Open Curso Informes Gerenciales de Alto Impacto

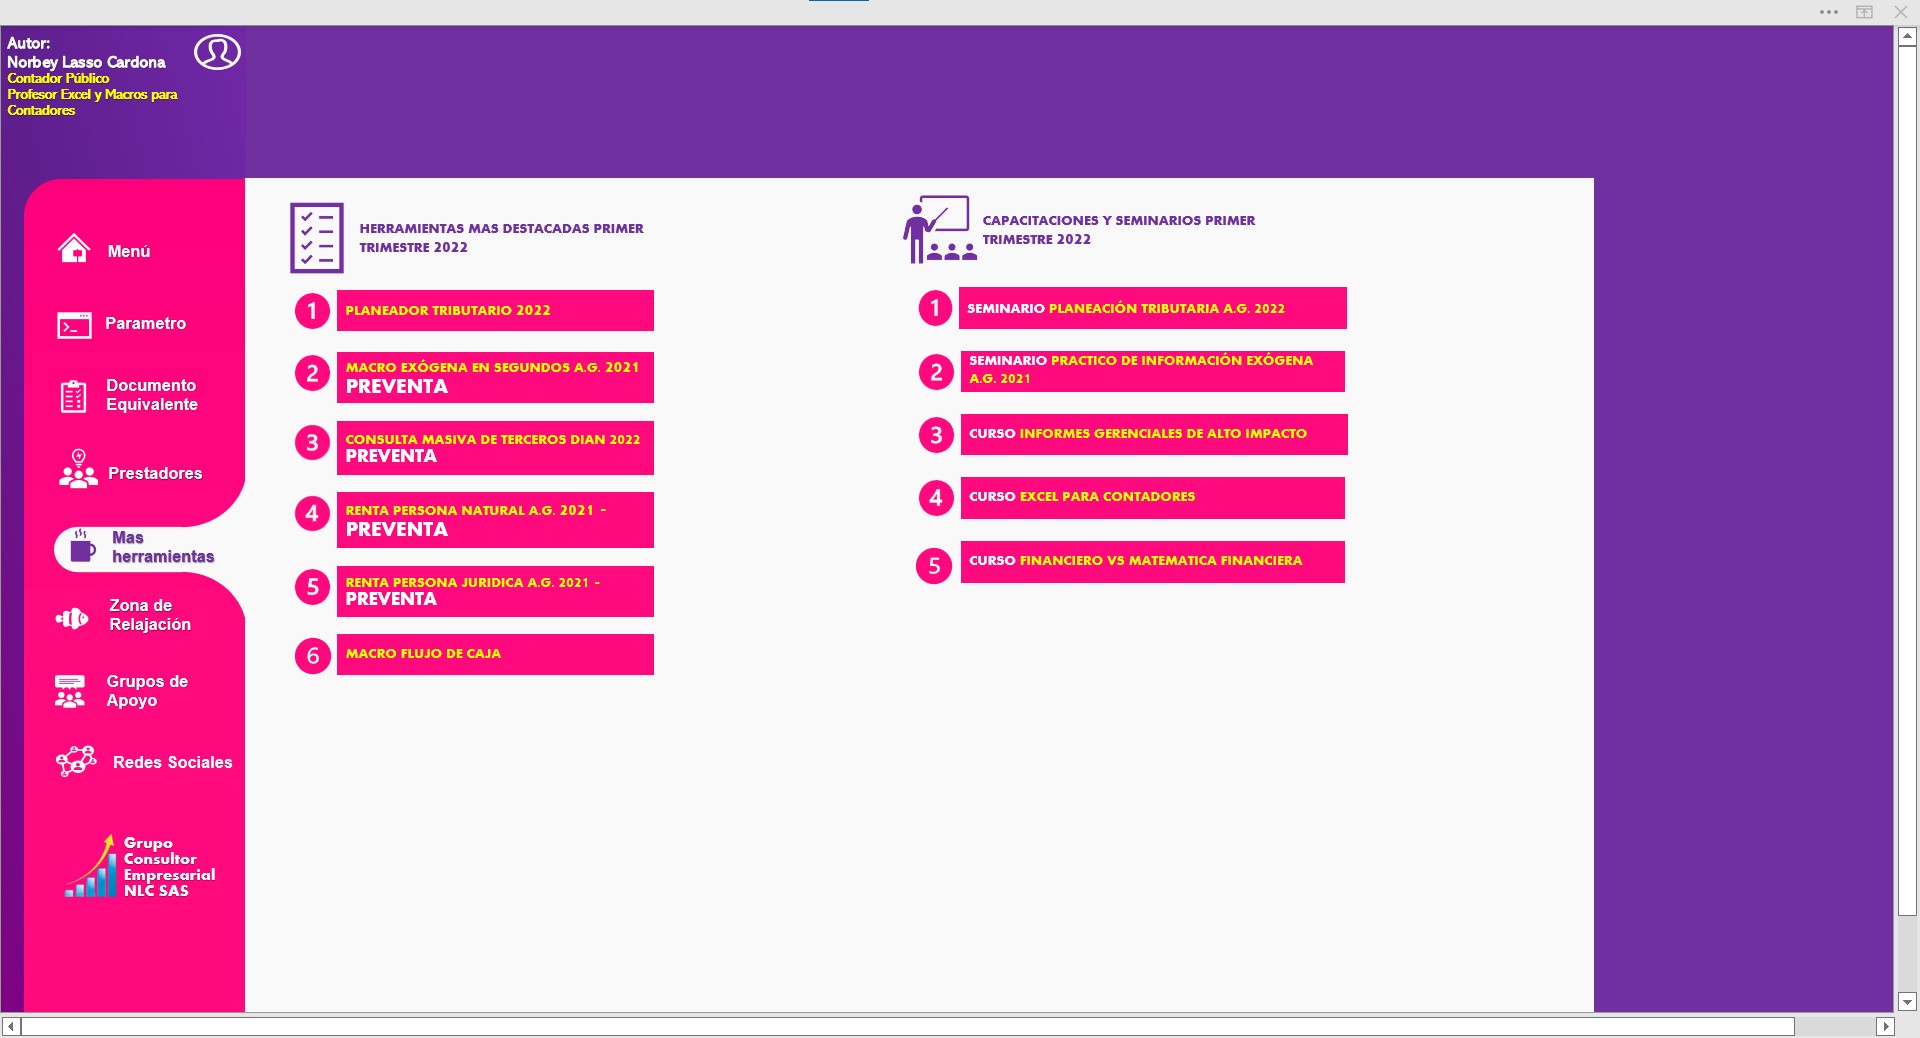tap(1154, 434)
